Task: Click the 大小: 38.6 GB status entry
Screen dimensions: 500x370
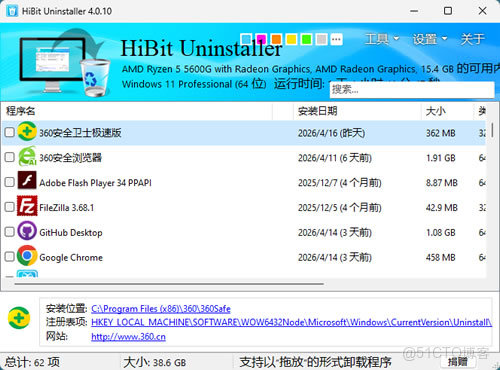Action: point(155,362)
